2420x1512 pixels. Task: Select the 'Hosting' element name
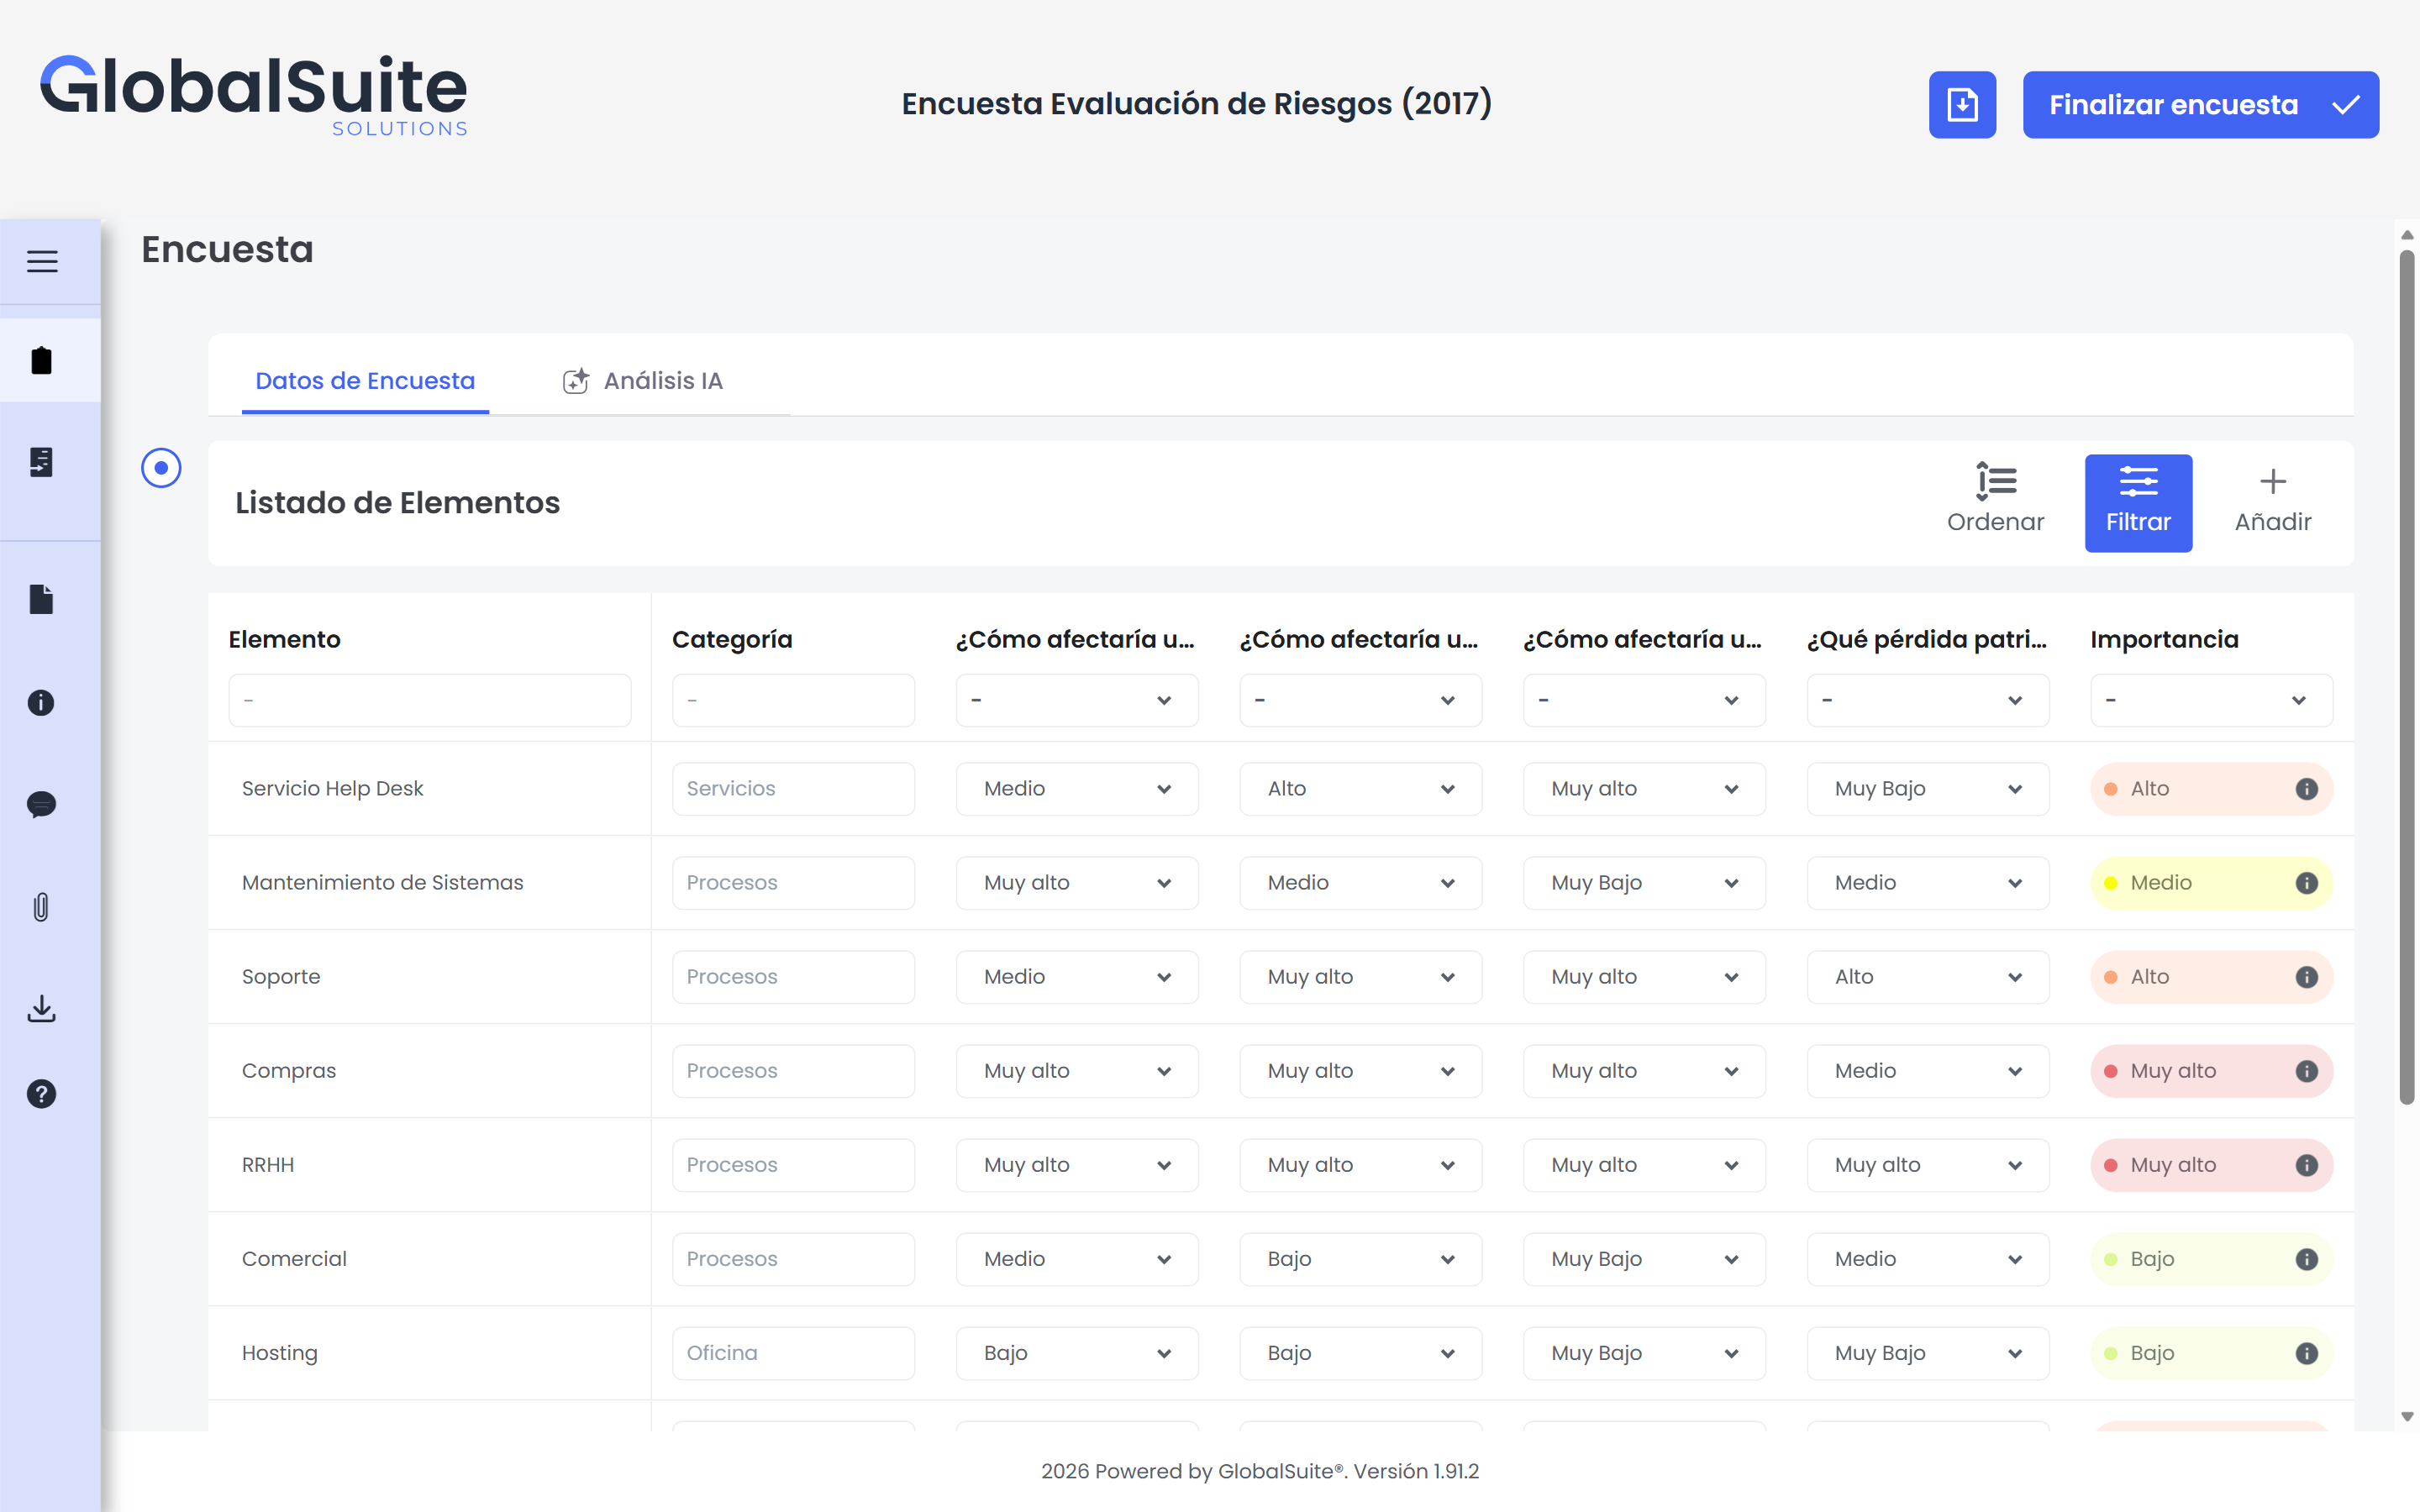coord(280,1353)
